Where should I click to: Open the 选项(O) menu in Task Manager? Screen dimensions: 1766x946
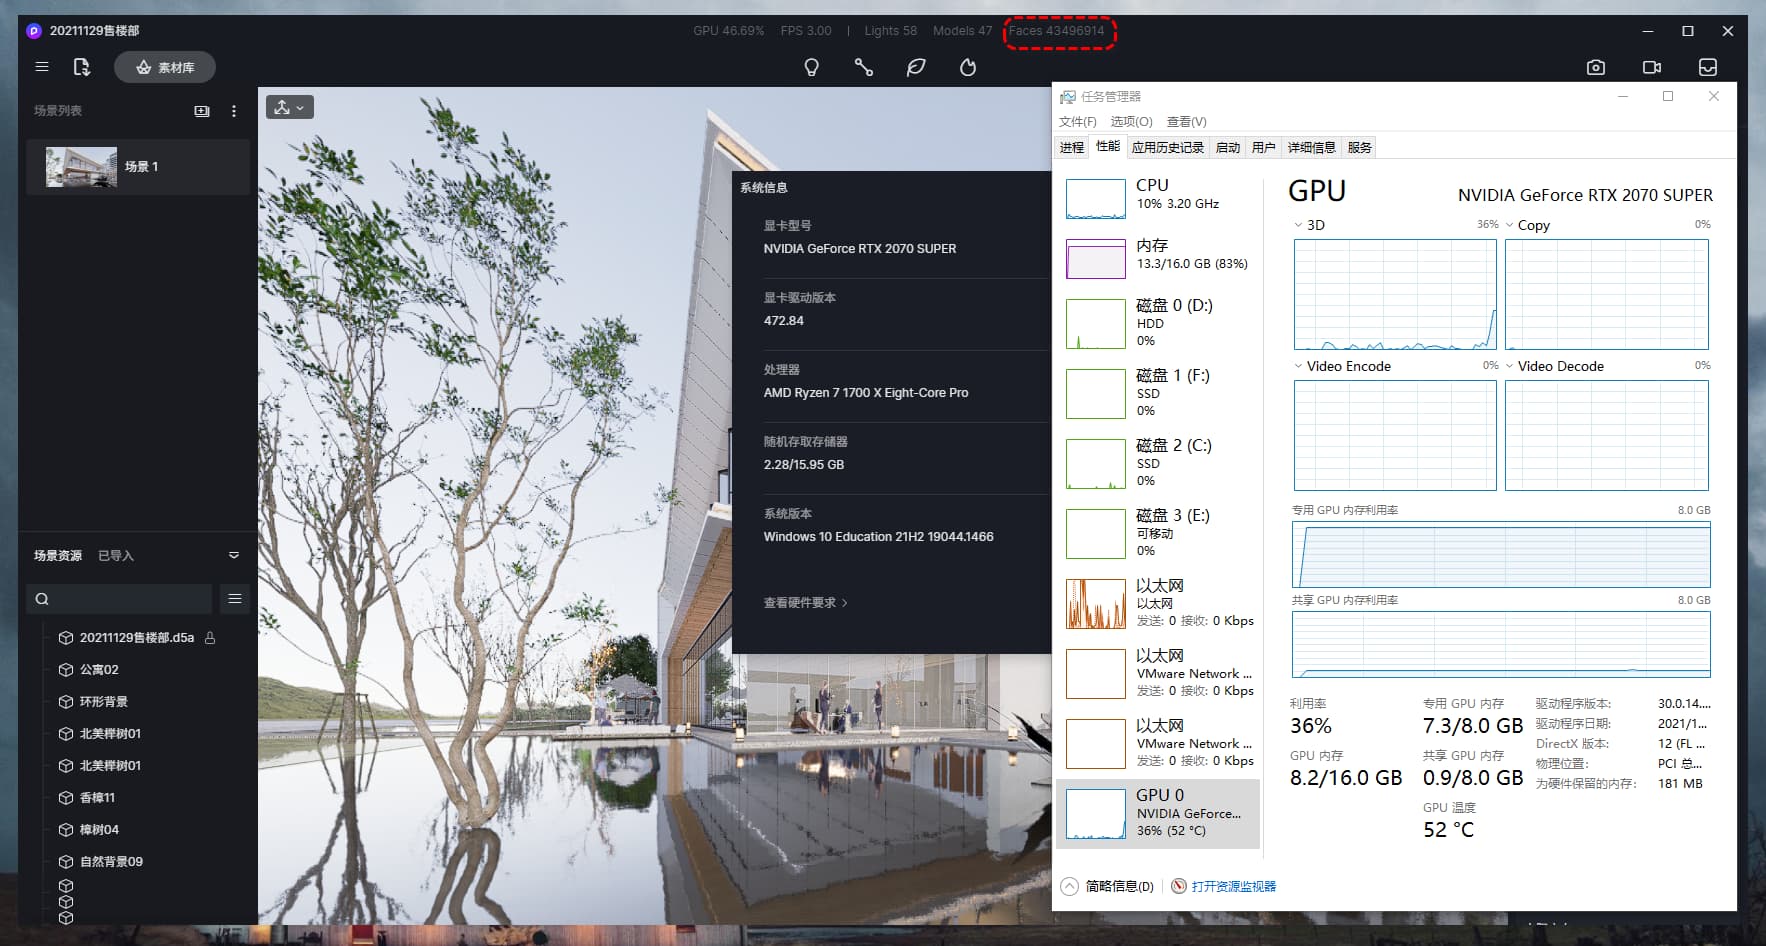click(x=1131, y=122)
